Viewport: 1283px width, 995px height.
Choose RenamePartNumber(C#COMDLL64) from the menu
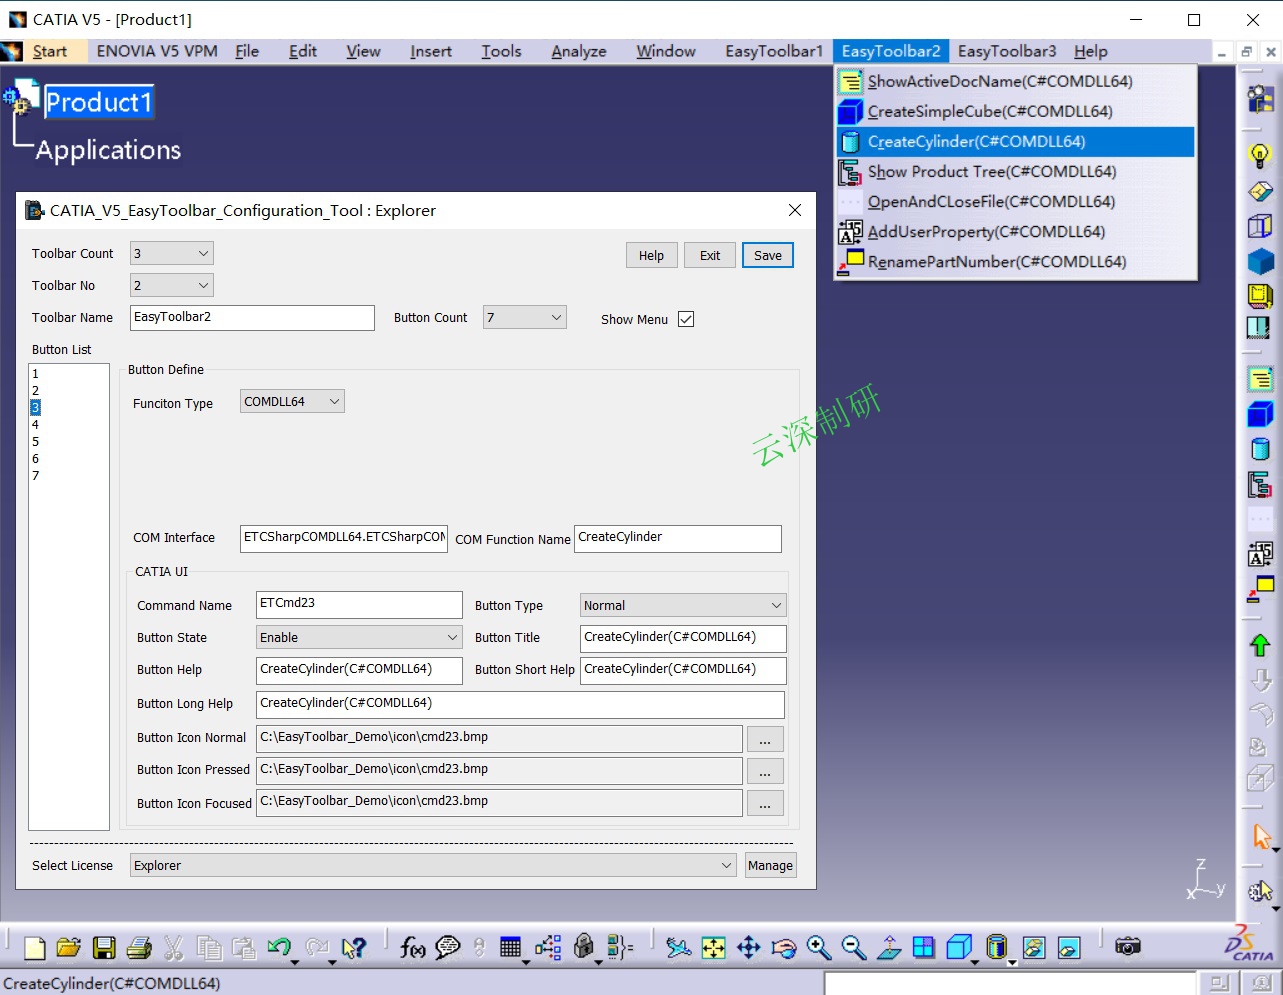click(x=1016, y=262)
